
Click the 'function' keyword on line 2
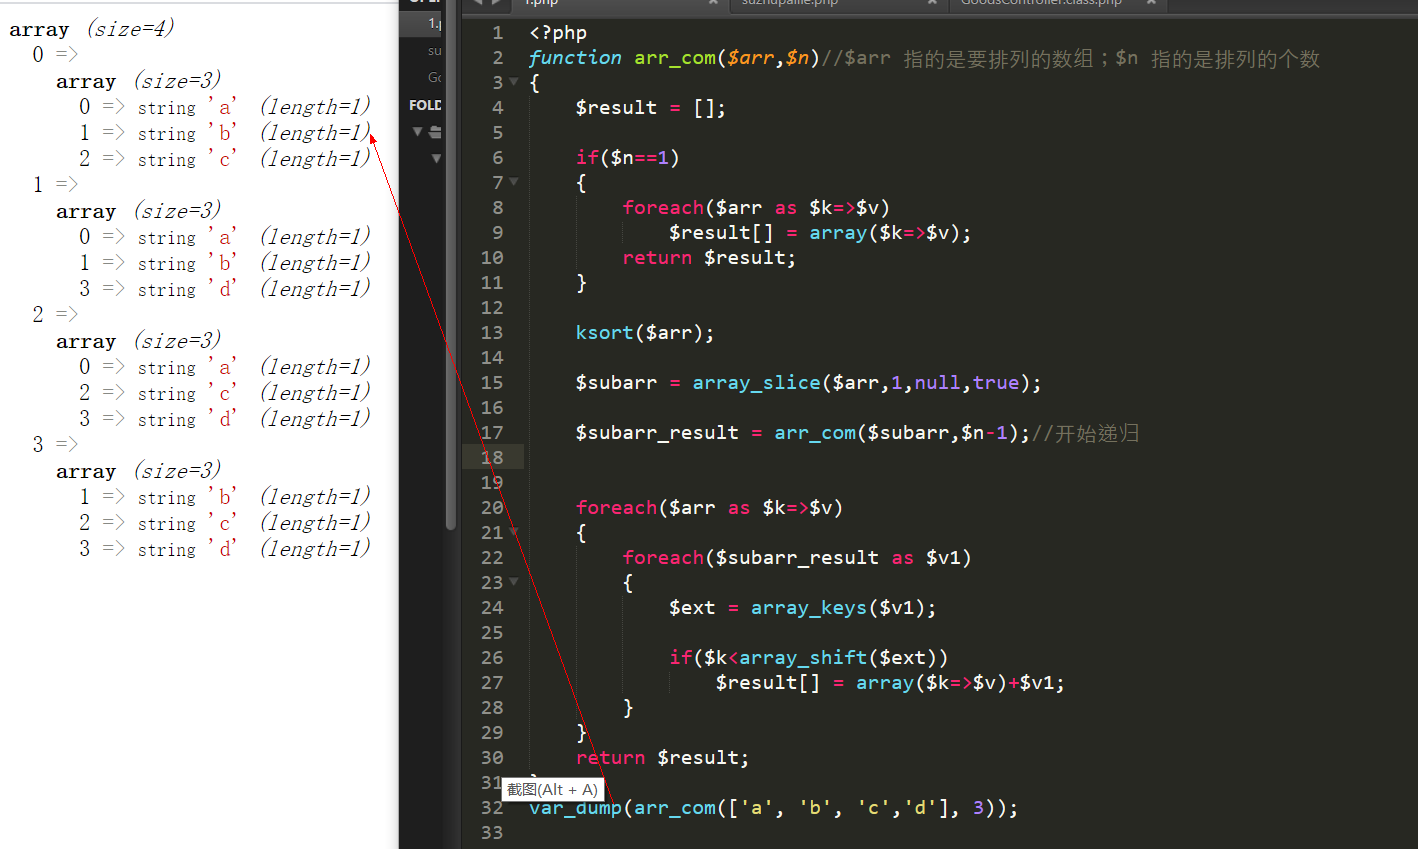(575, 58)
